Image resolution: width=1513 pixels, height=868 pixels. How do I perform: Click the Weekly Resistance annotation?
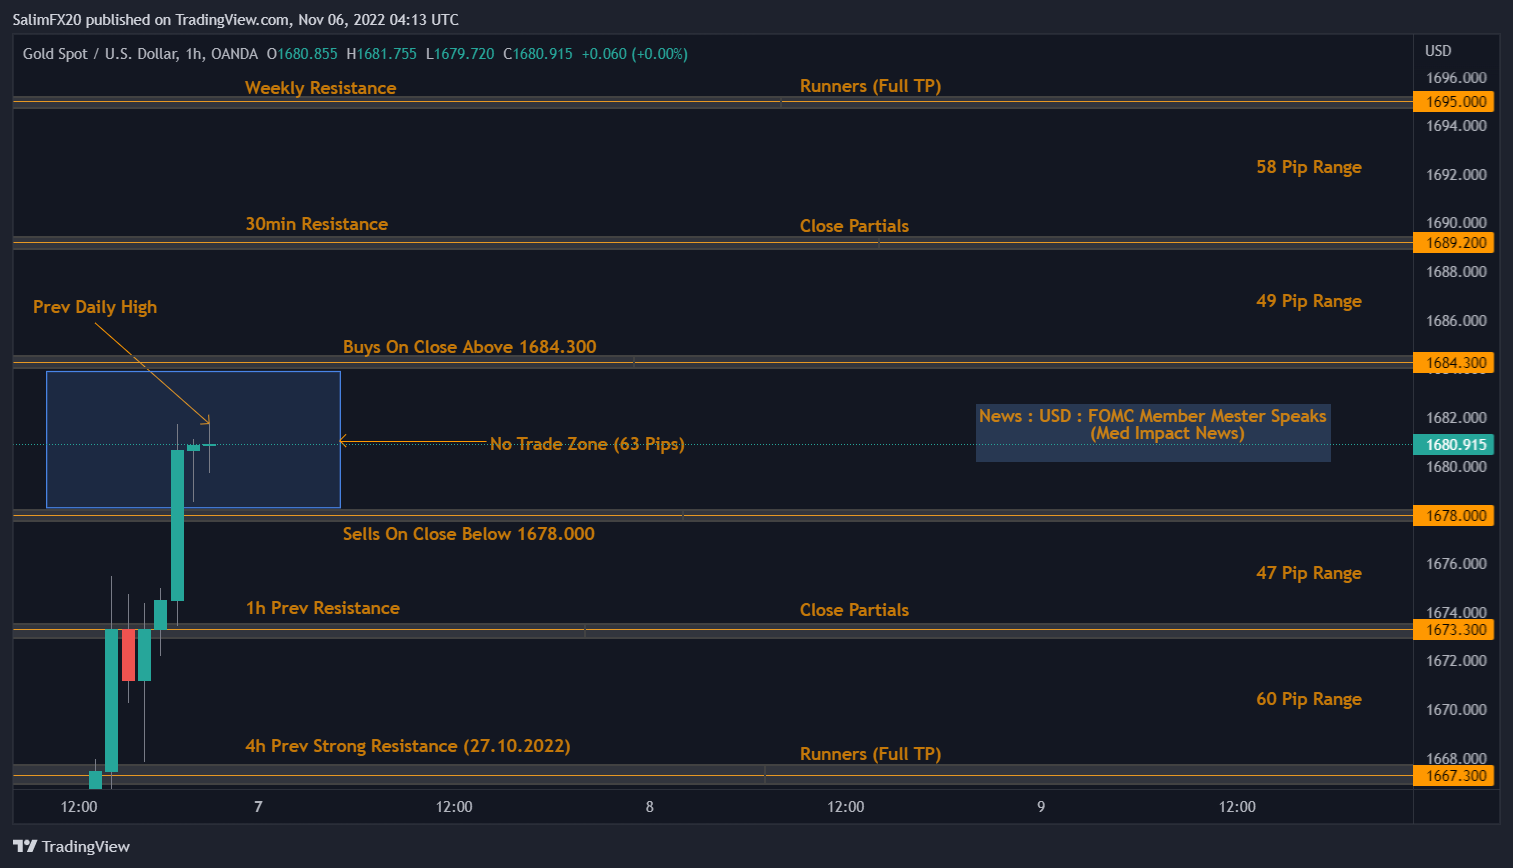320,88
